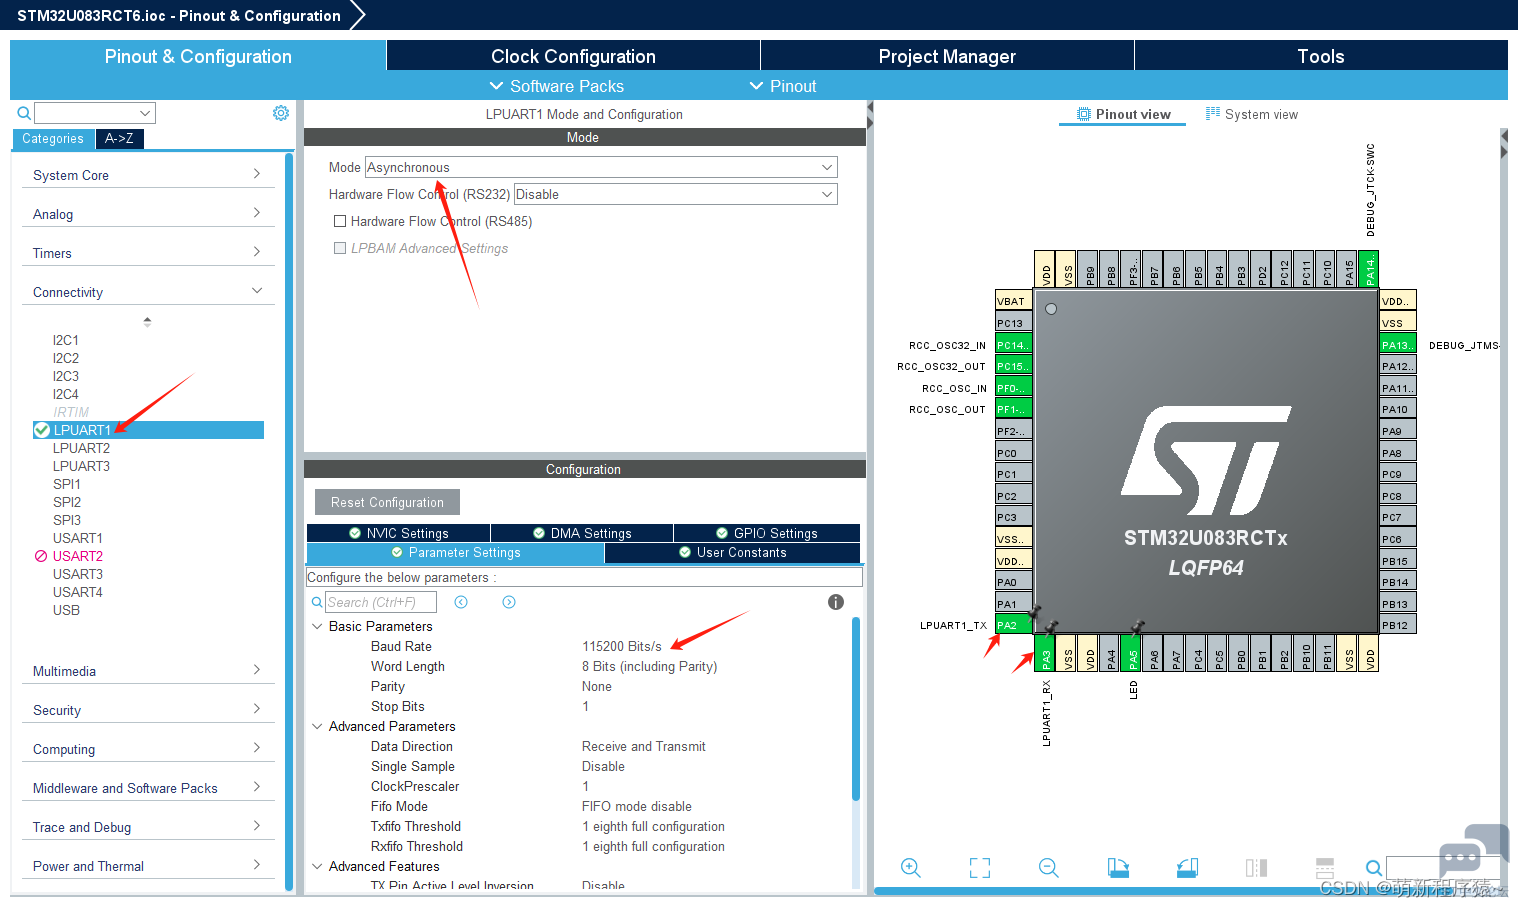Expand the Power and Thermal category
This screenshot has width=1518, height=907.
pos(148,866)
